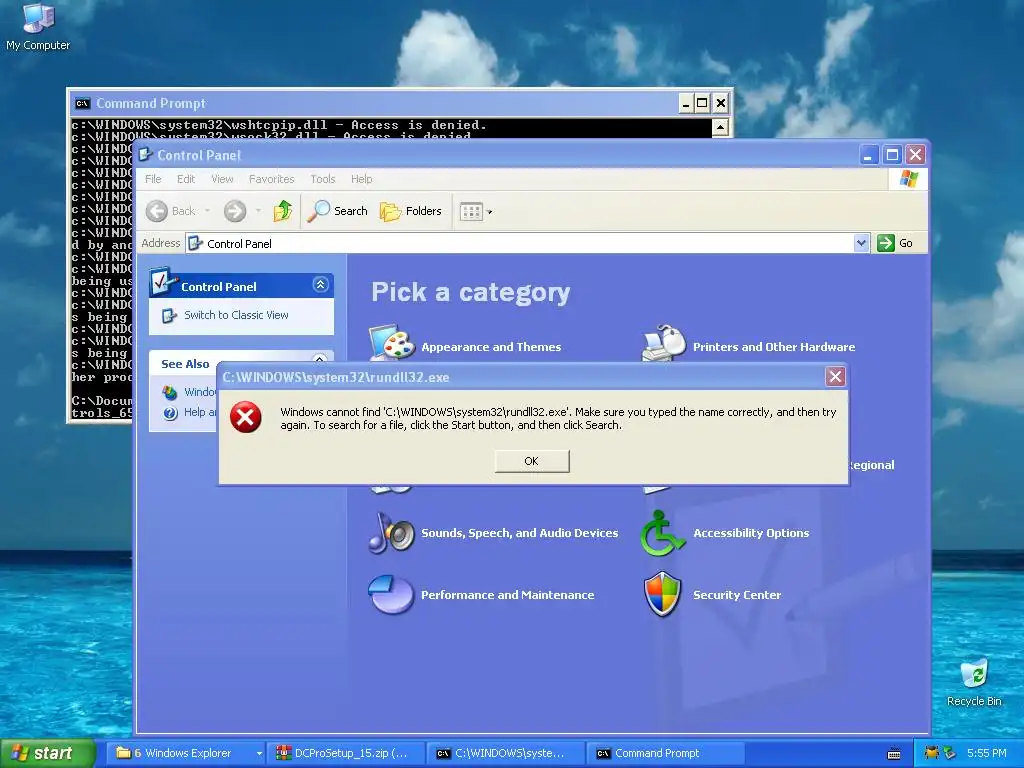Open the File menu in Control Panel
The image size is (1024, 768).
point(153,179)
